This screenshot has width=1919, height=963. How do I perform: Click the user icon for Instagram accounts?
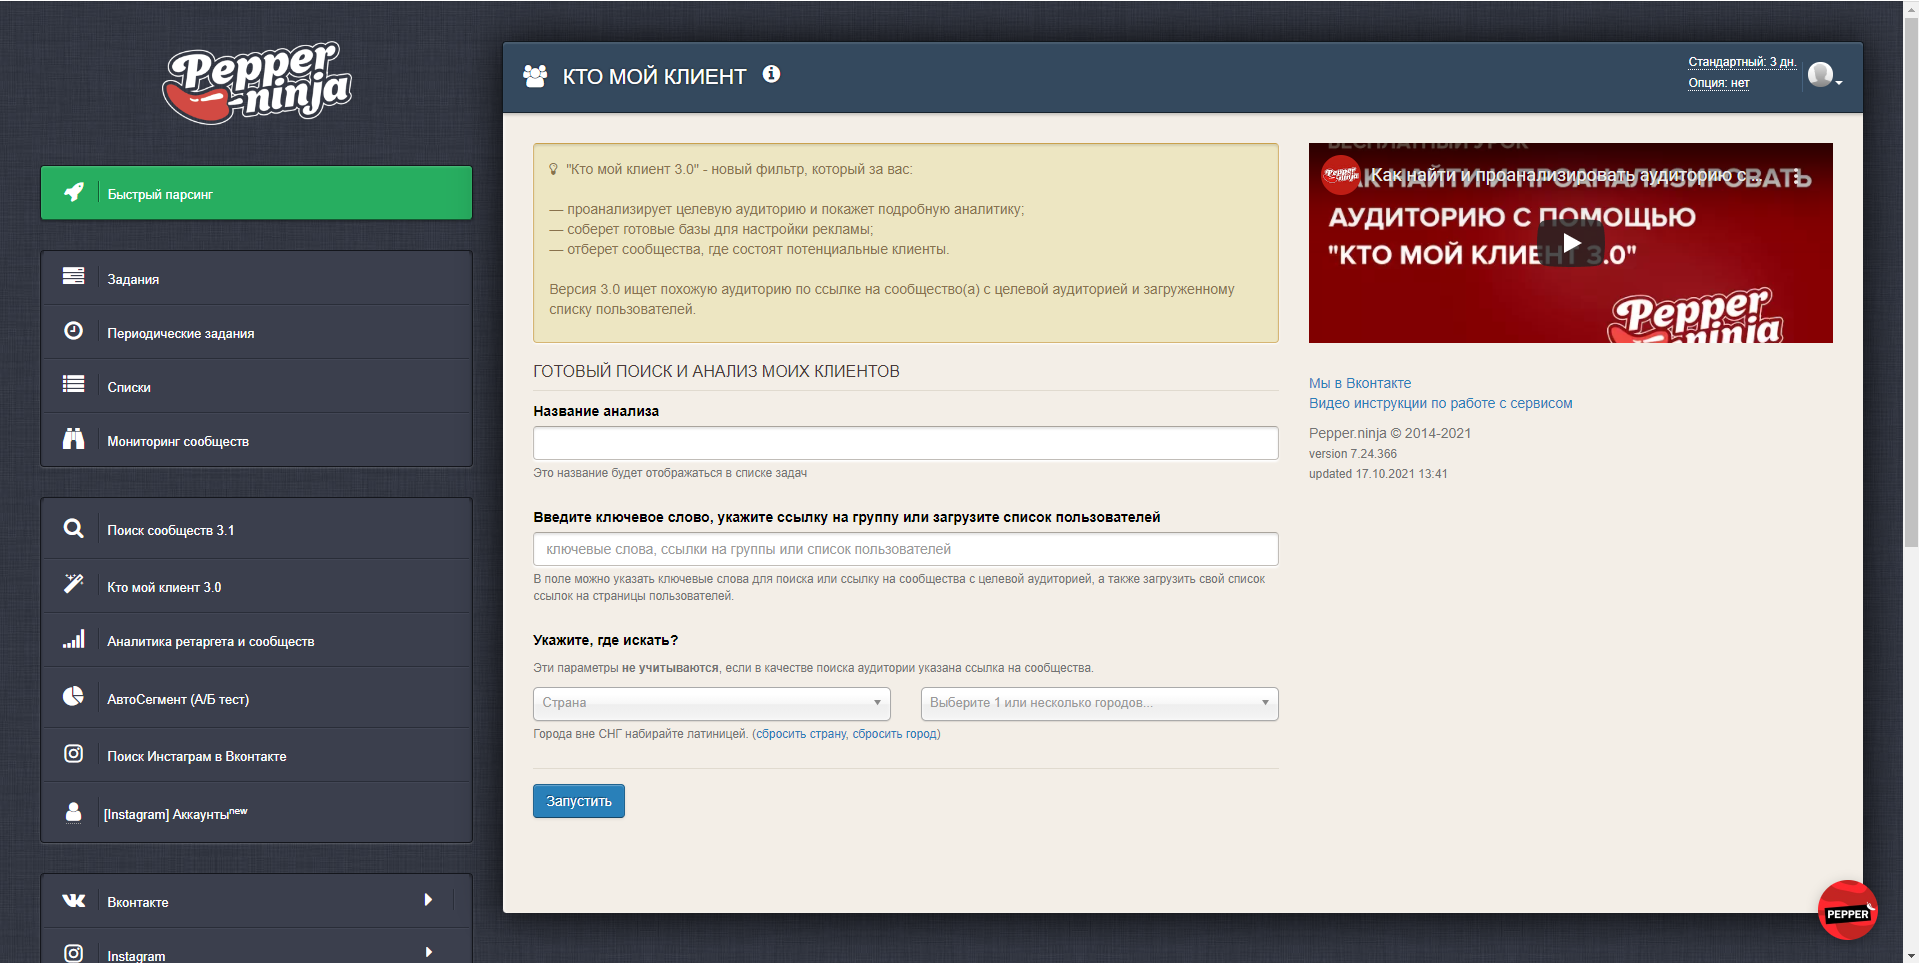pos(74,812)
